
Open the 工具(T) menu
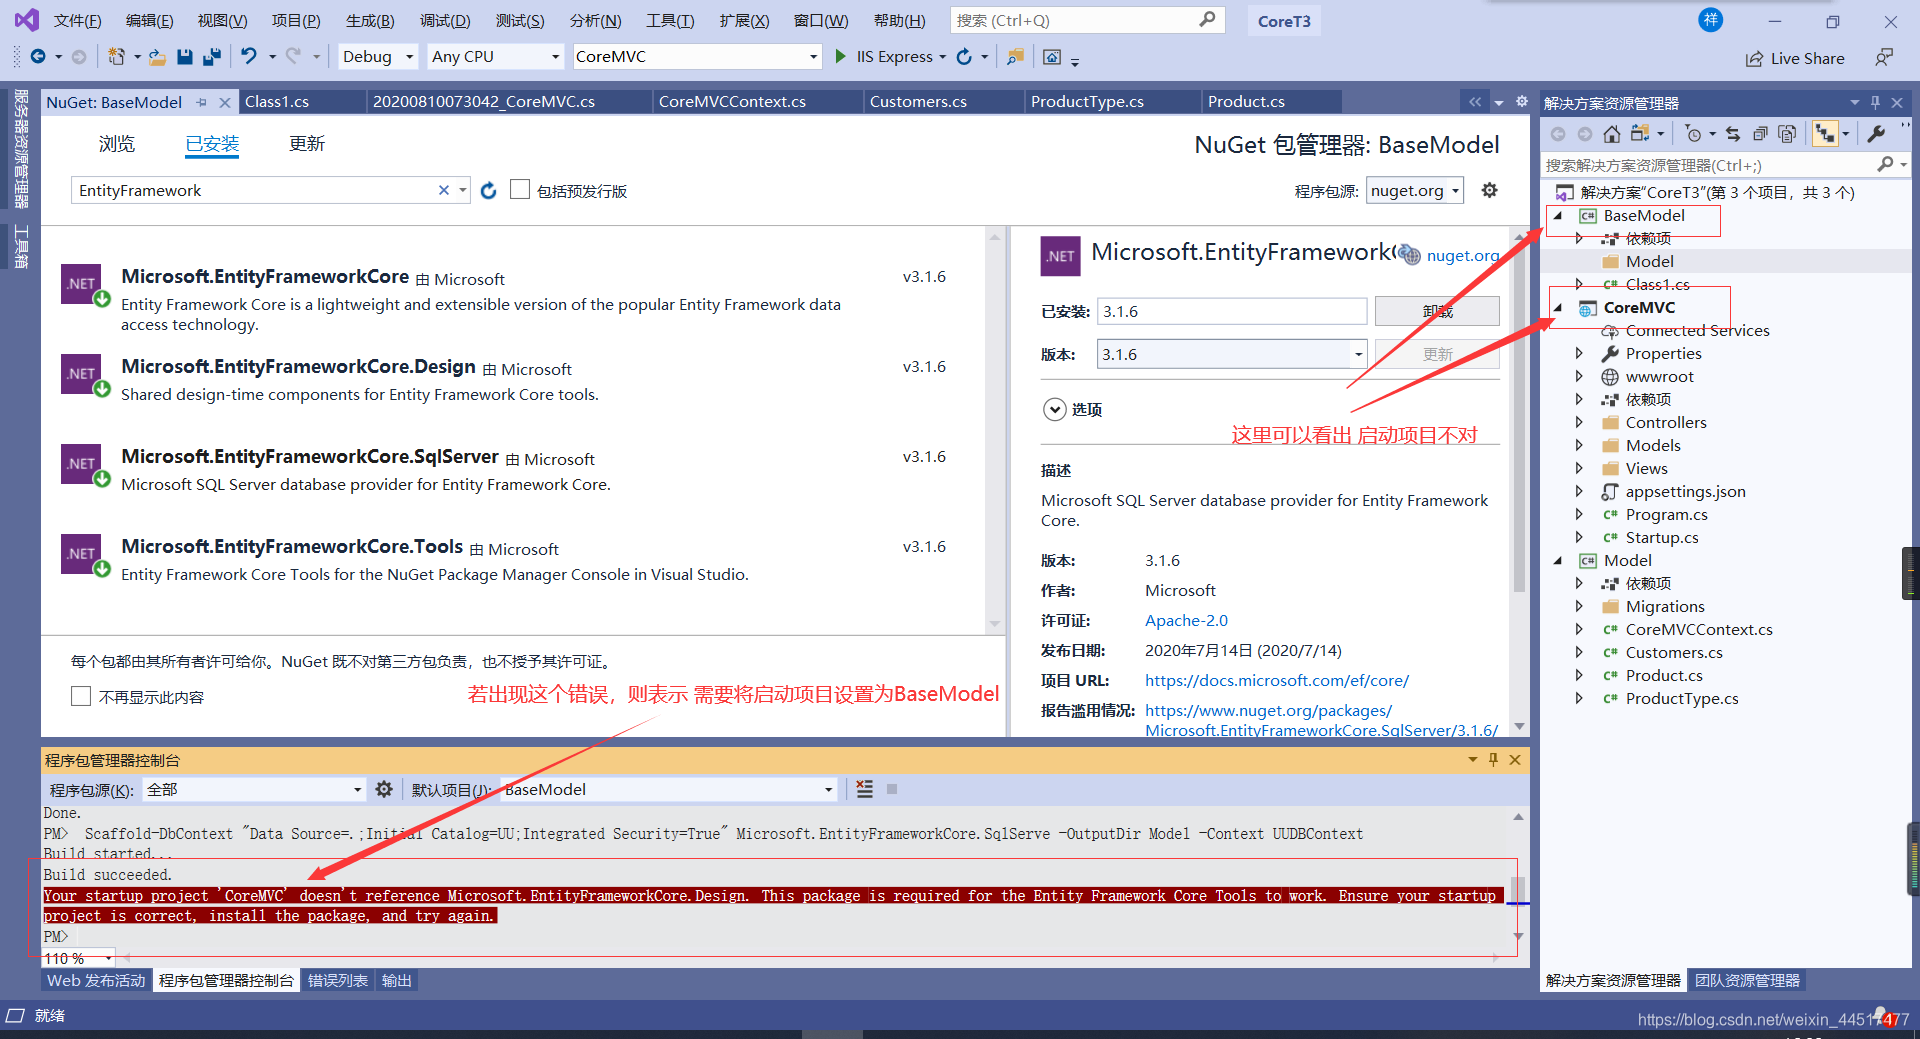coord(670,21)
